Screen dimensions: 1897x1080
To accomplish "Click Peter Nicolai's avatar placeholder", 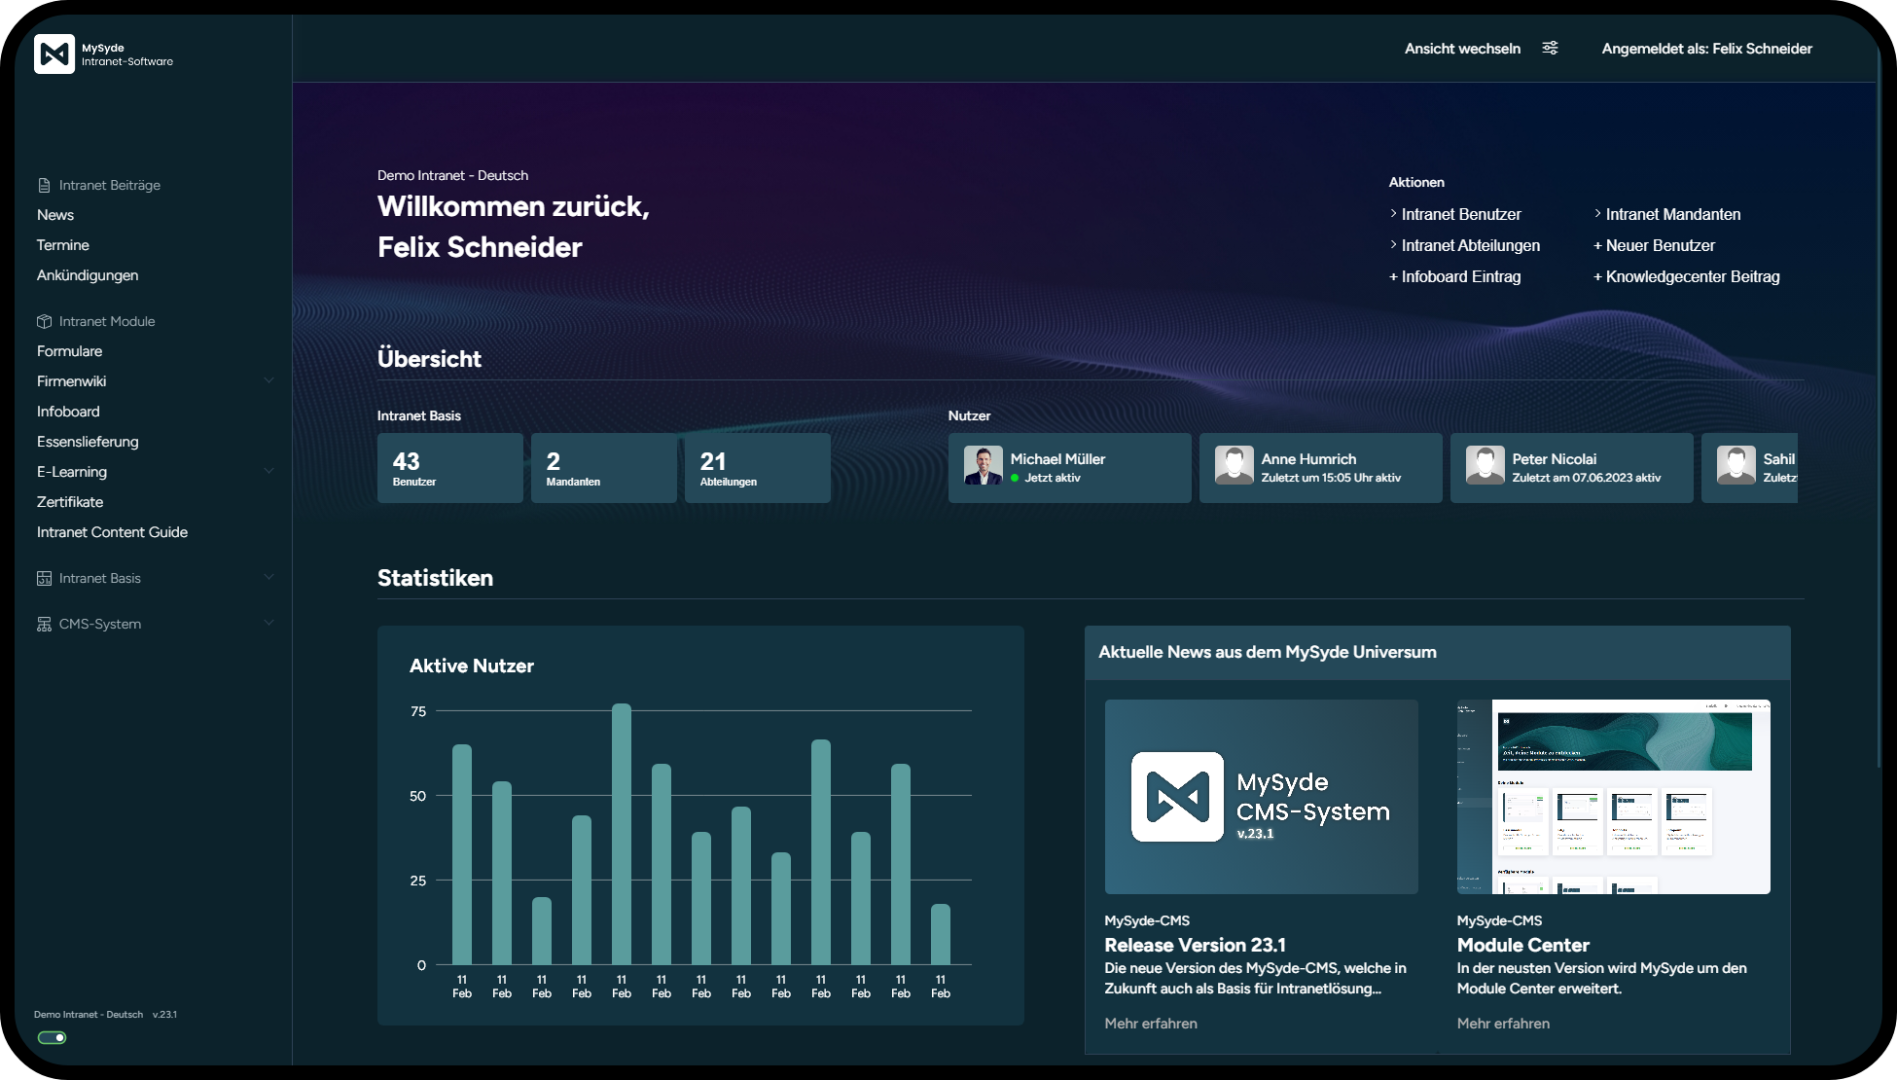I will tap(1485, 466).
